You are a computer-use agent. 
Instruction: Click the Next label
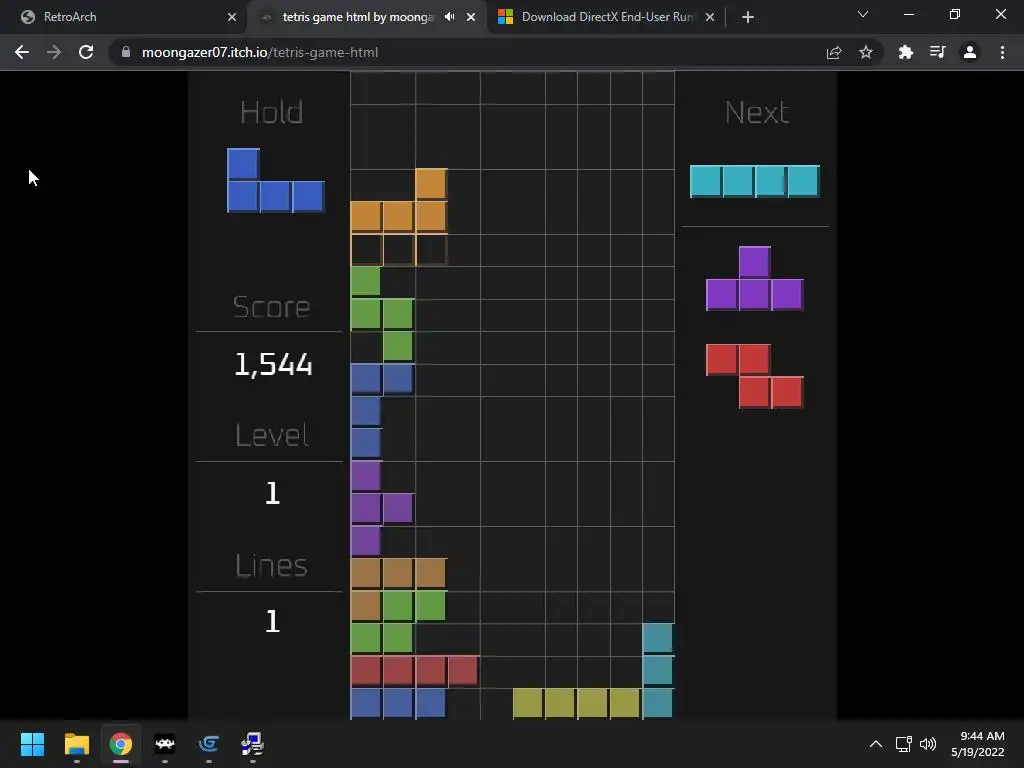pos(757,112)
